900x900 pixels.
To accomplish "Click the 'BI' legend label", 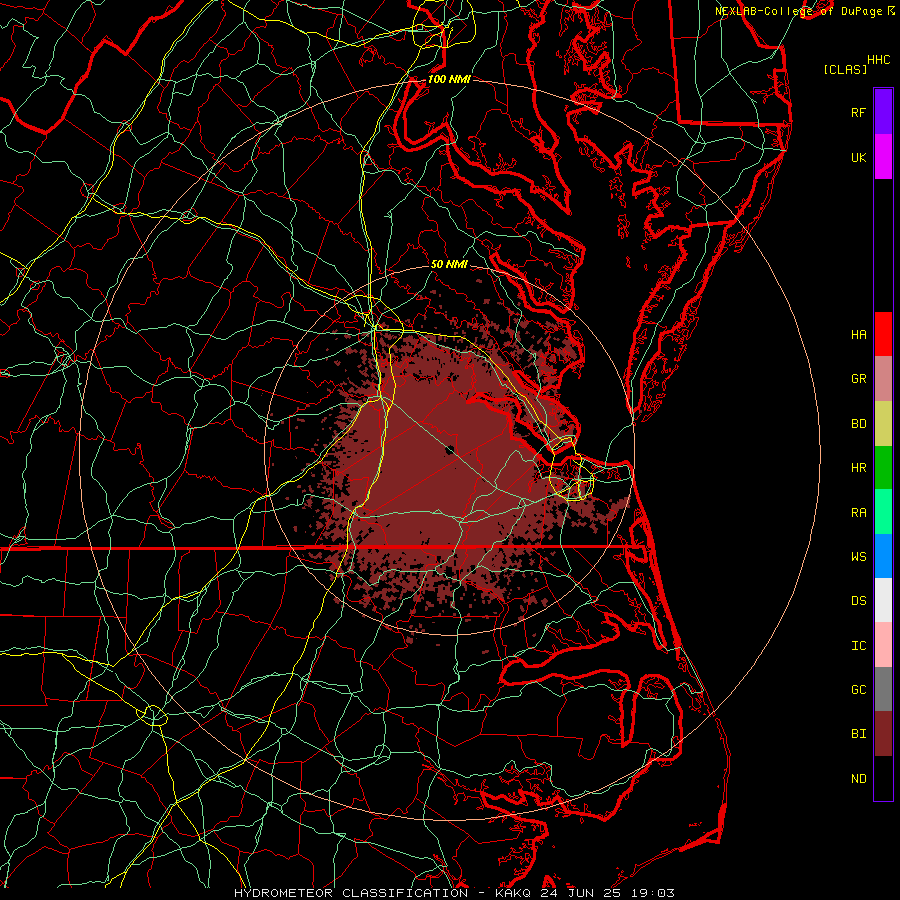I will pos(858,734).
